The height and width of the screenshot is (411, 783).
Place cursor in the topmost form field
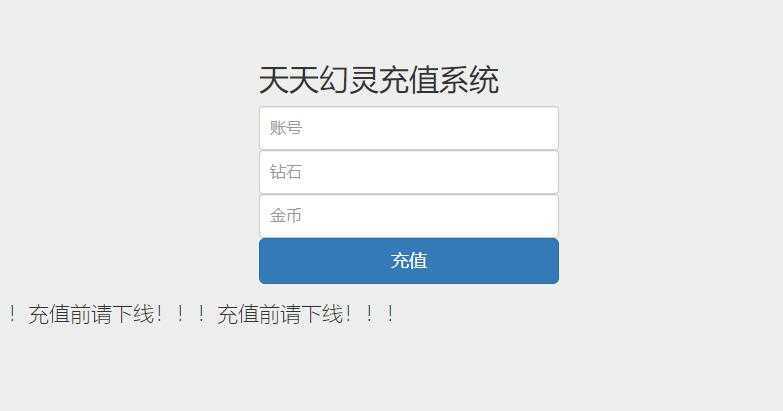point(408,128)
